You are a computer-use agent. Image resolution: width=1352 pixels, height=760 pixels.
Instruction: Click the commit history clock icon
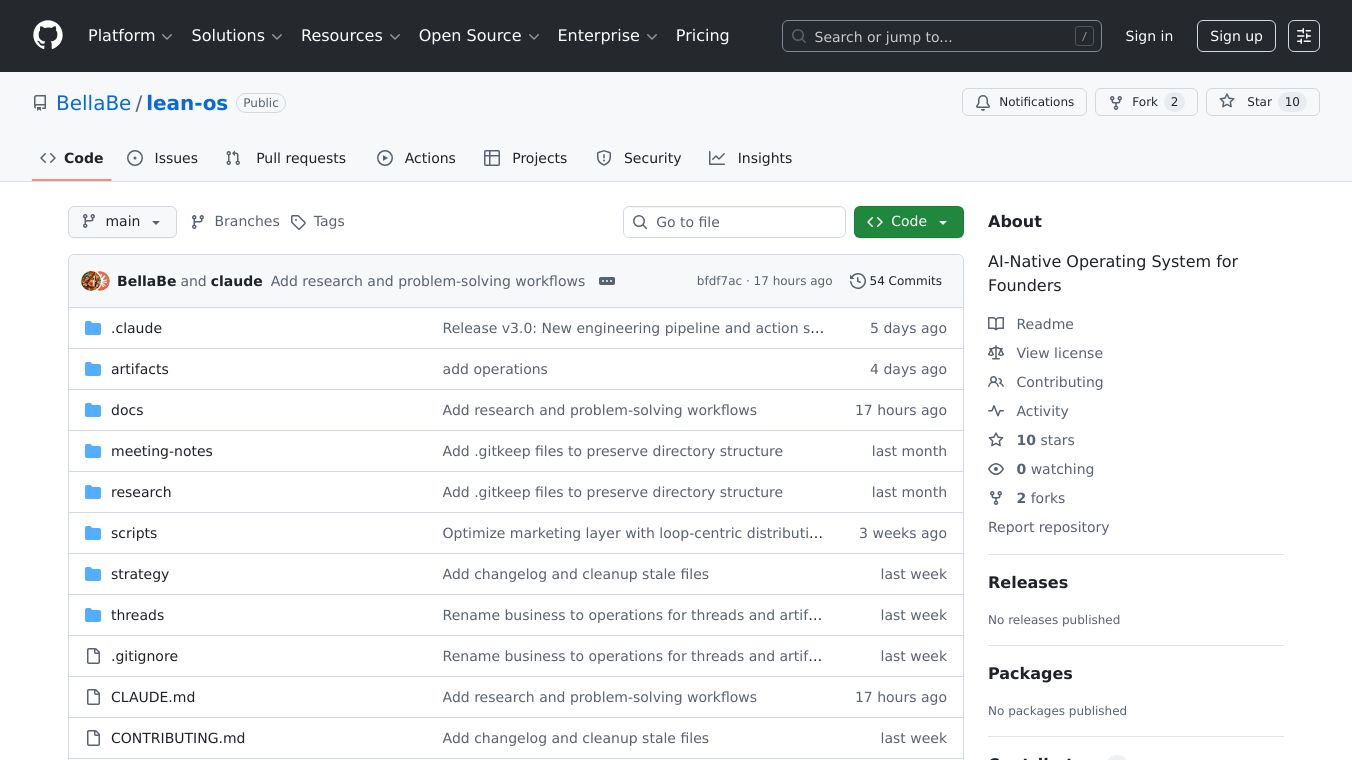pyautogui.click(x=857, y=281)
